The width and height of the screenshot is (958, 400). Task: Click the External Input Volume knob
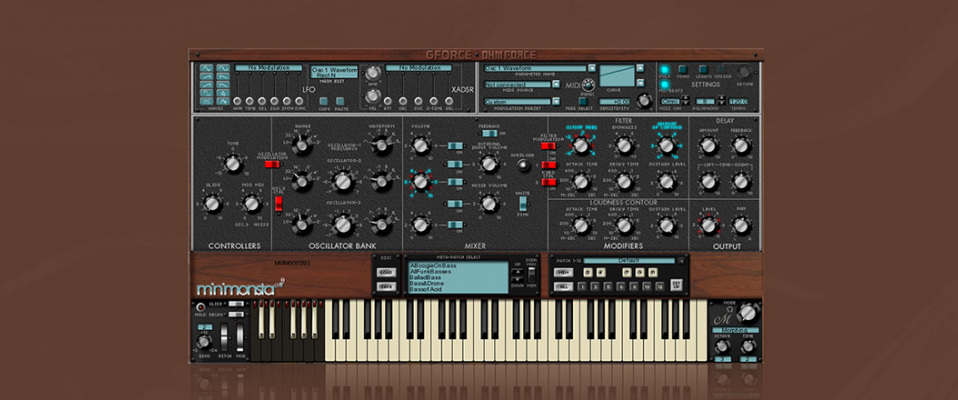click(489, 164)
